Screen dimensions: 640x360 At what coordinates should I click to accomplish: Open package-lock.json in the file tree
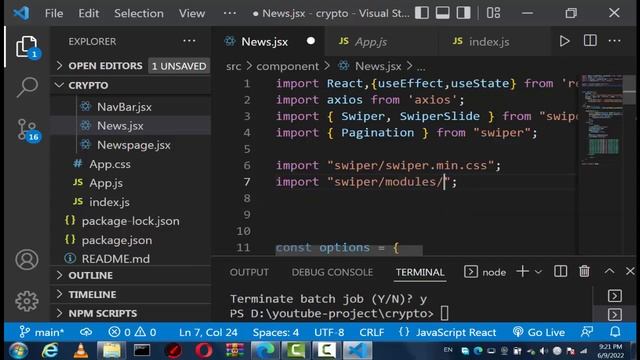[130, 221]
